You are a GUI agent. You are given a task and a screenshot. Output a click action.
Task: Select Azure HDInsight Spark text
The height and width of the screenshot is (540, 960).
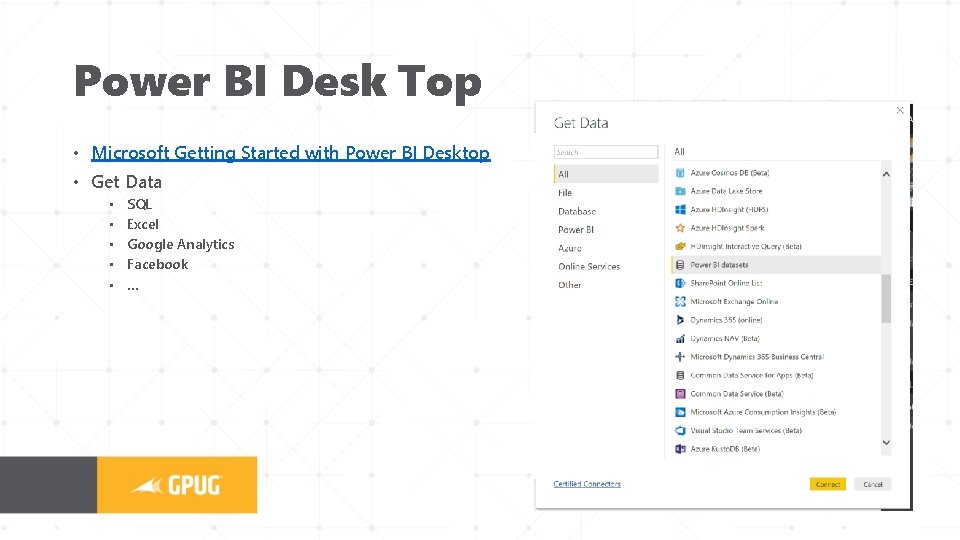727,228
